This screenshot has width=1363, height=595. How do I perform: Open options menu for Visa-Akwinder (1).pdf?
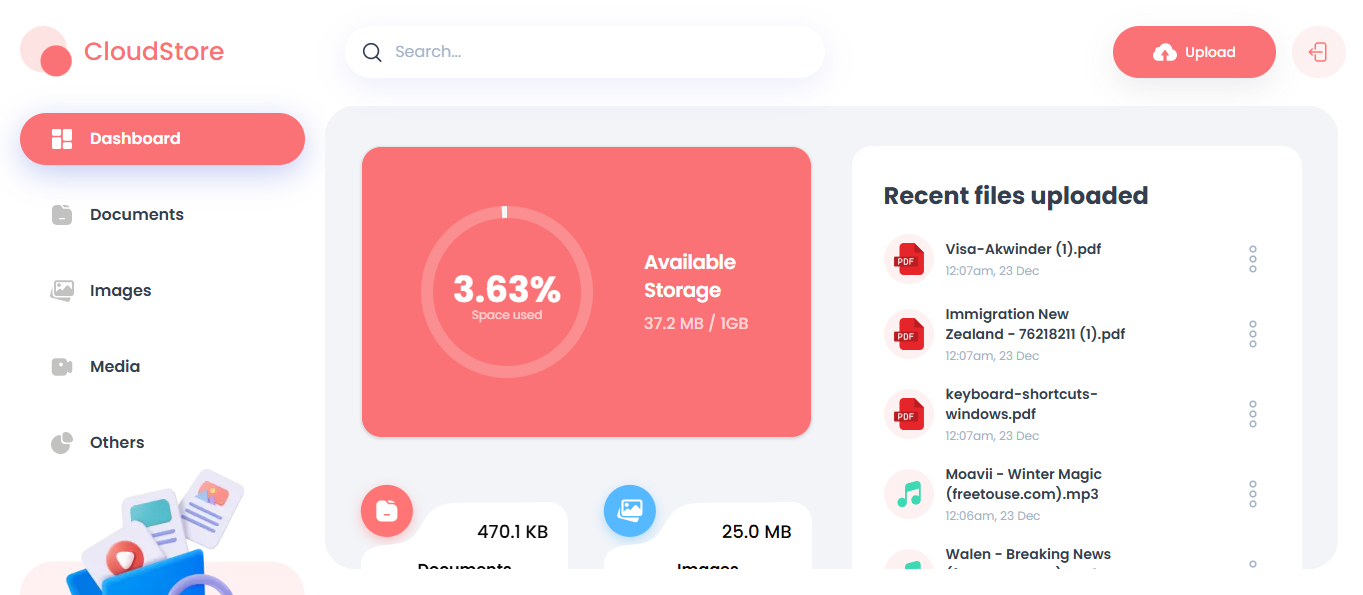click(x=1252, y=259)
